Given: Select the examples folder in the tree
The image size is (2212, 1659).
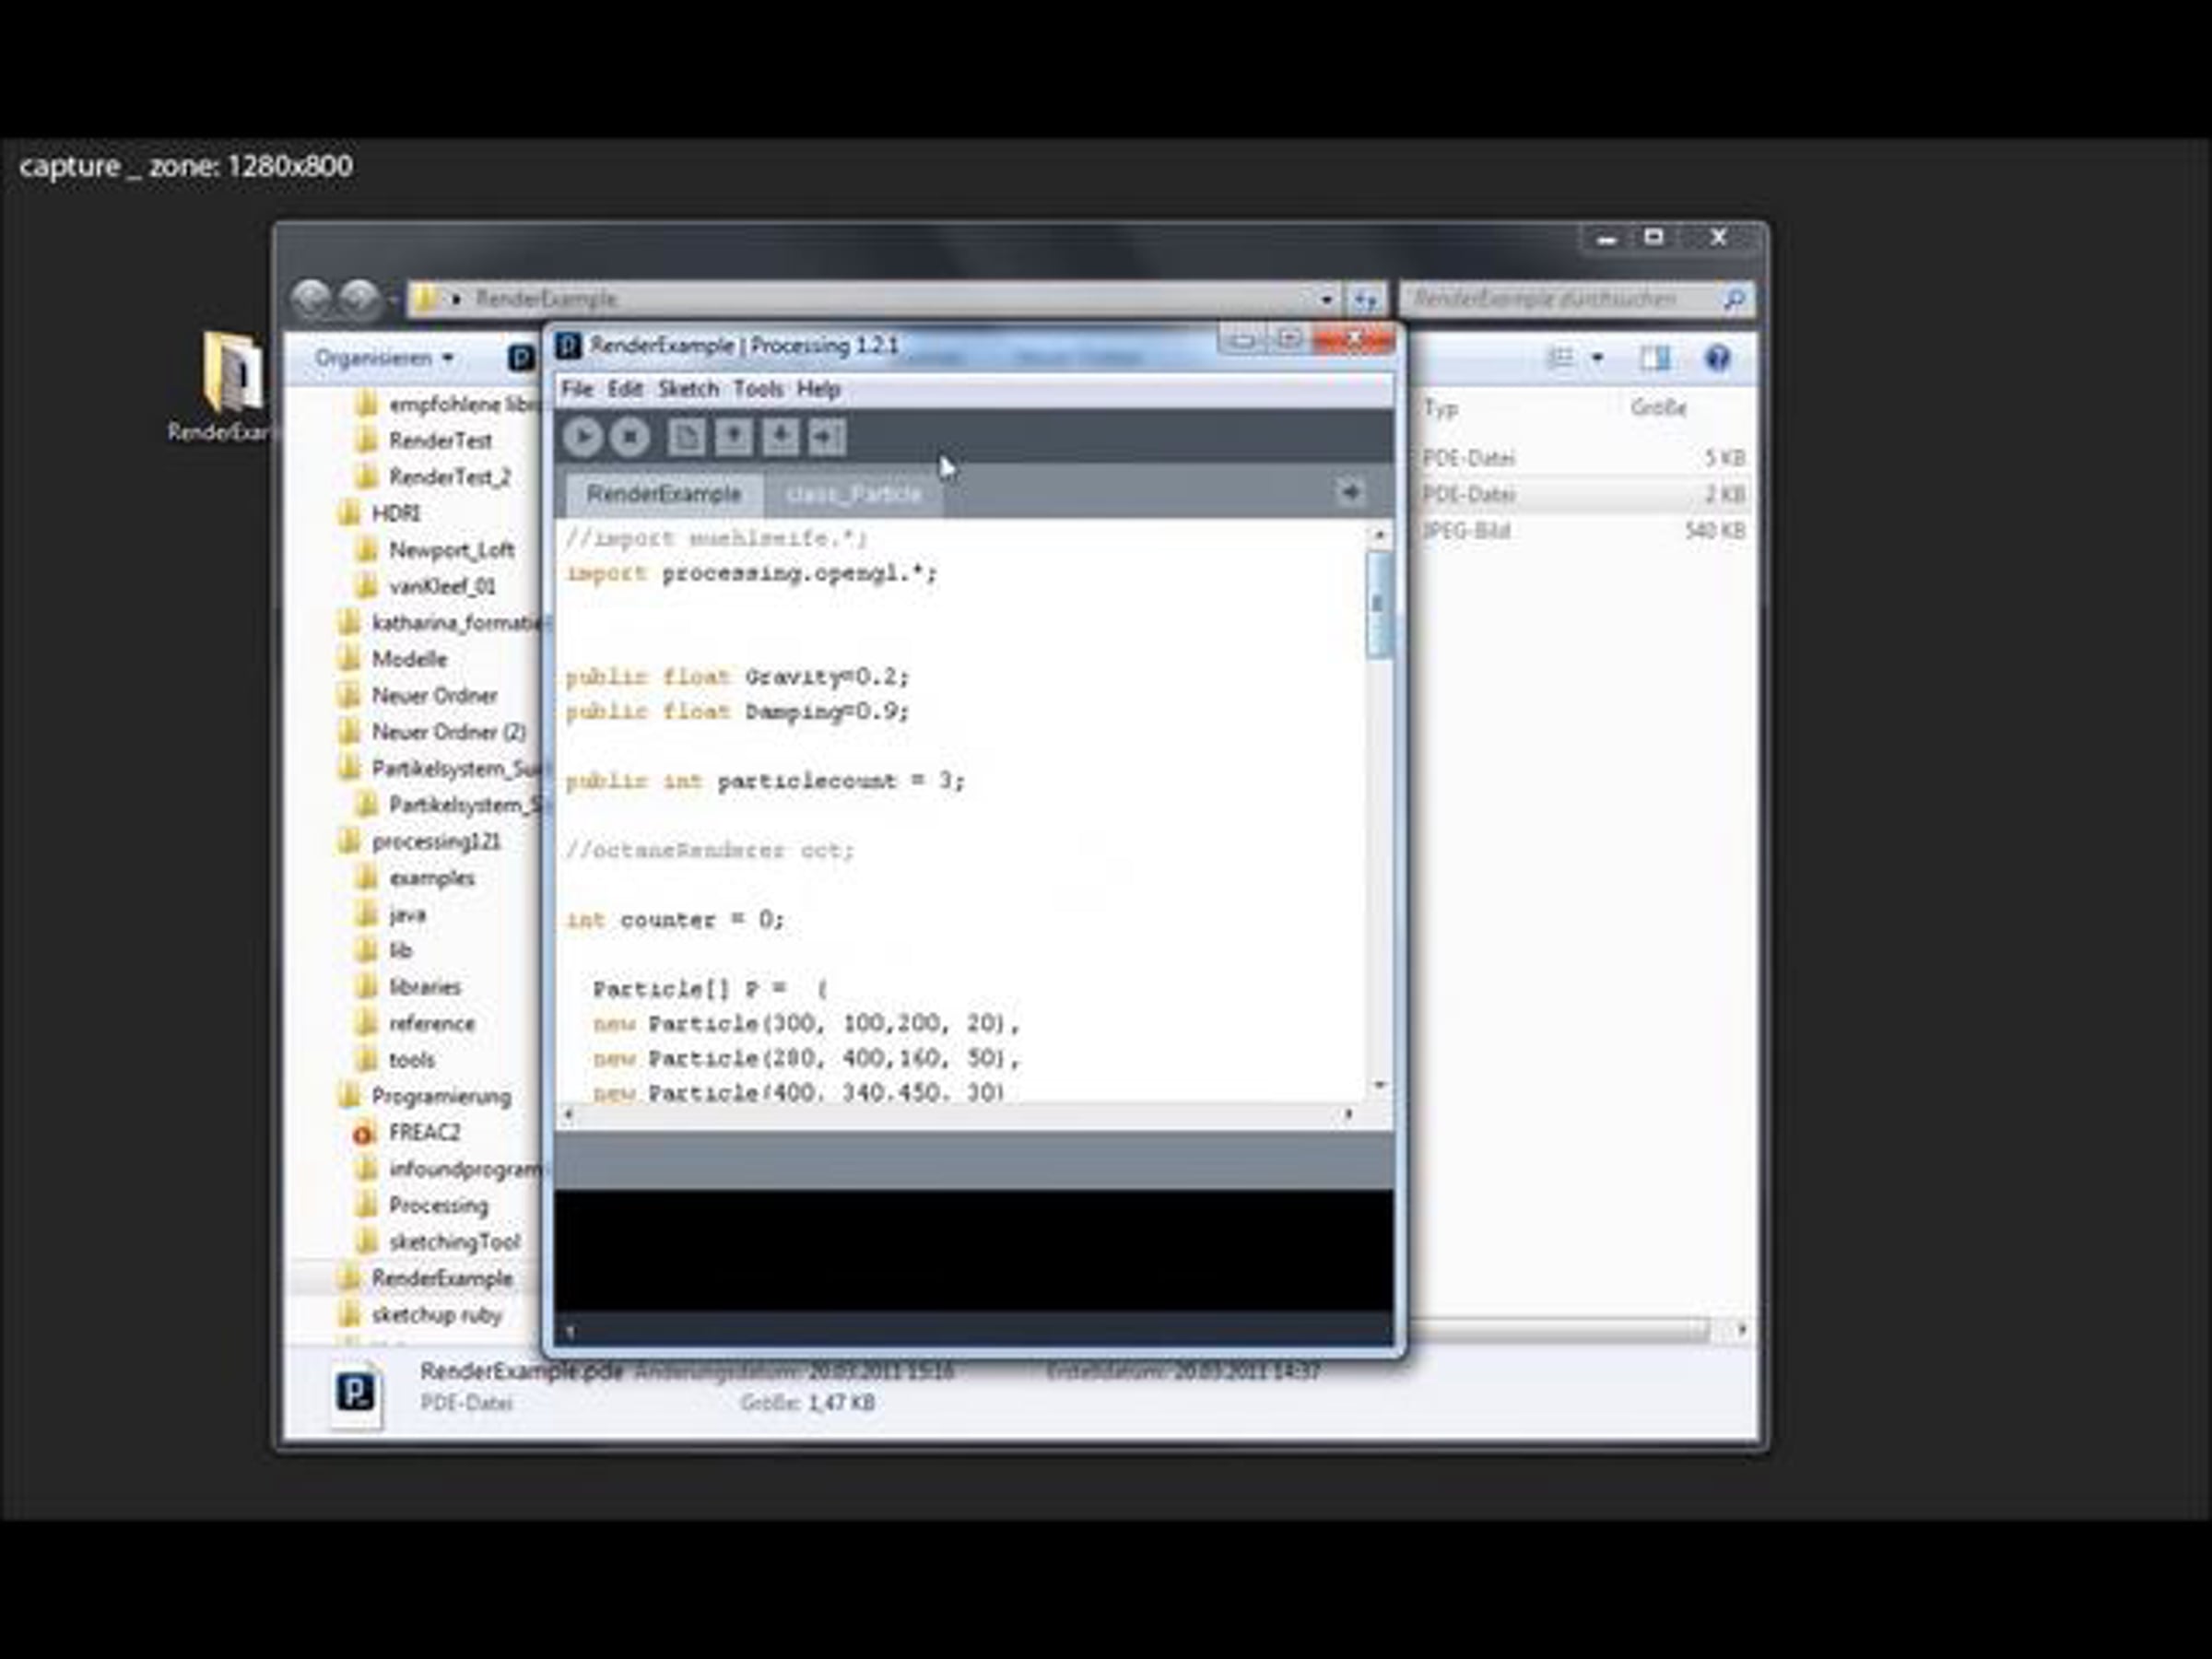Looking at the screenshot, I should 432,878.
